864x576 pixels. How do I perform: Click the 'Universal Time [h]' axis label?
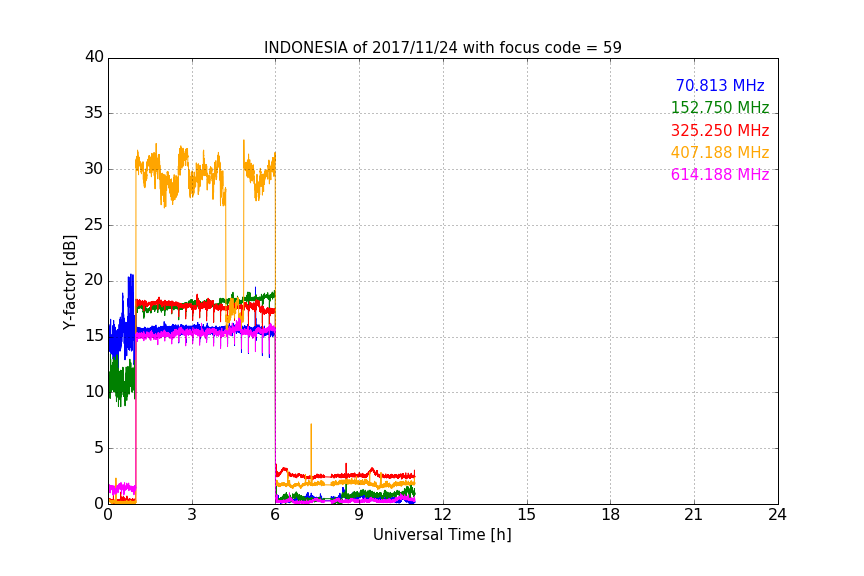[442, 535]
